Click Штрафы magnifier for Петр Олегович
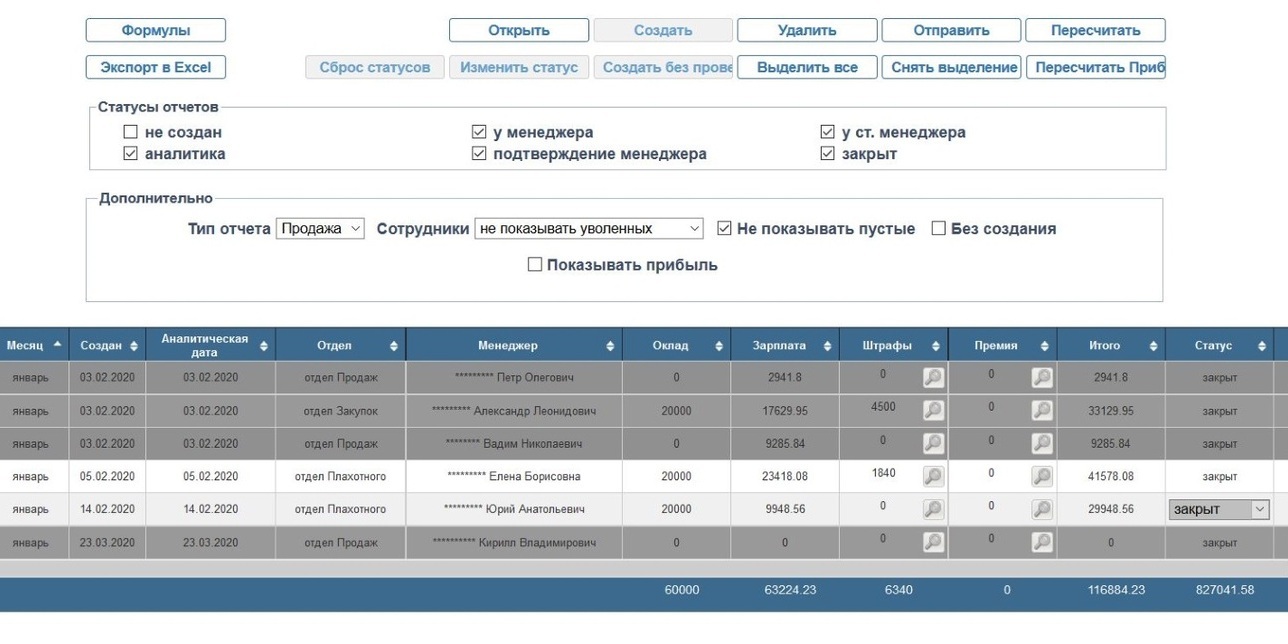 (933, 377)
